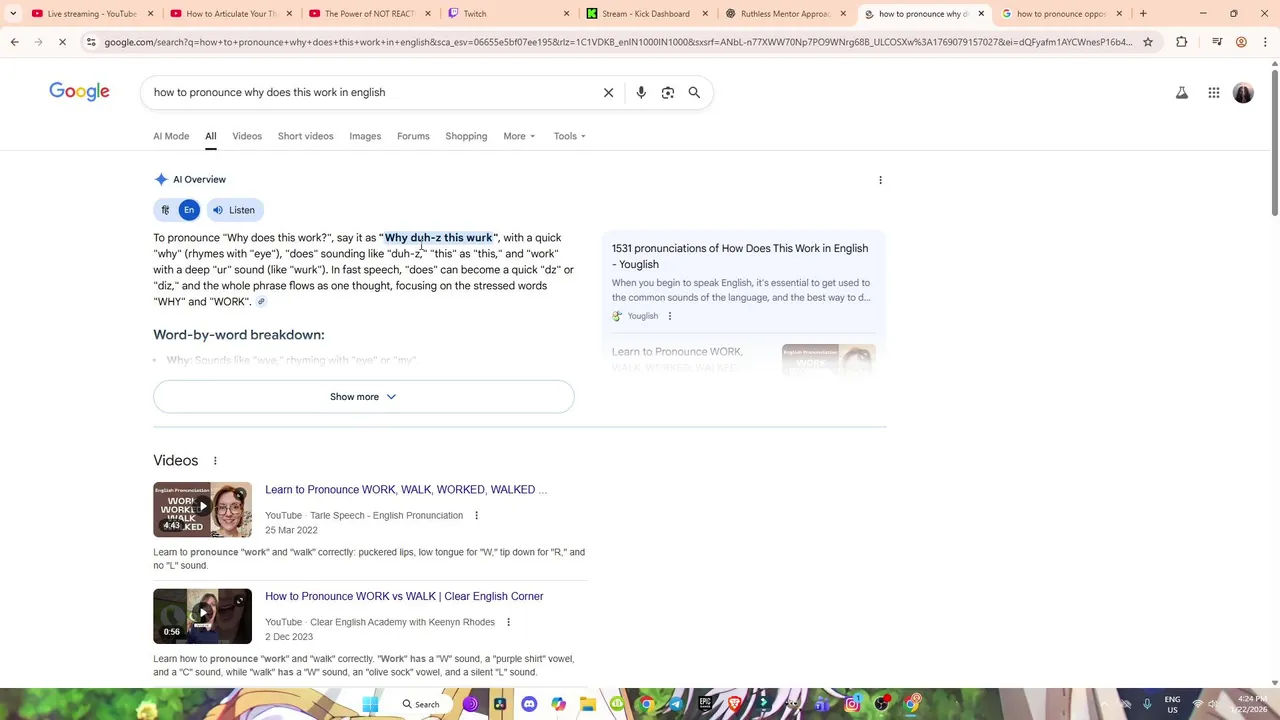Select the En language toggle

189,210
